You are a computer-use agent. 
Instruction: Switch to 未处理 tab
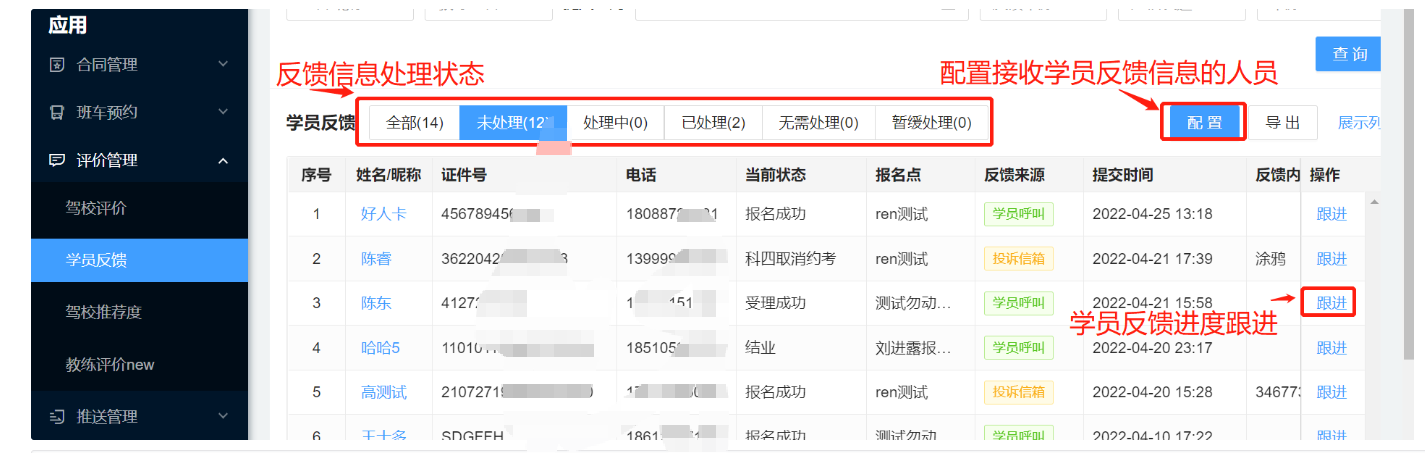click(514, 123)
